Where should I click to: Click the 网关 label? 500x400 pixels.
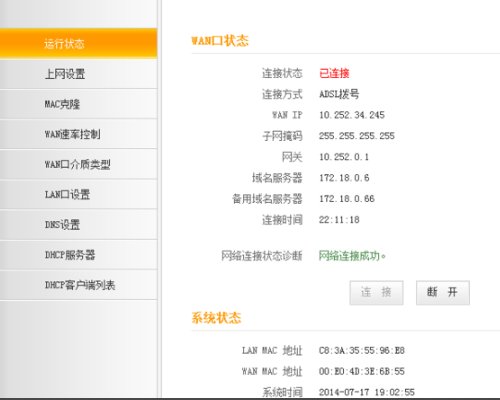coord(292,157)
